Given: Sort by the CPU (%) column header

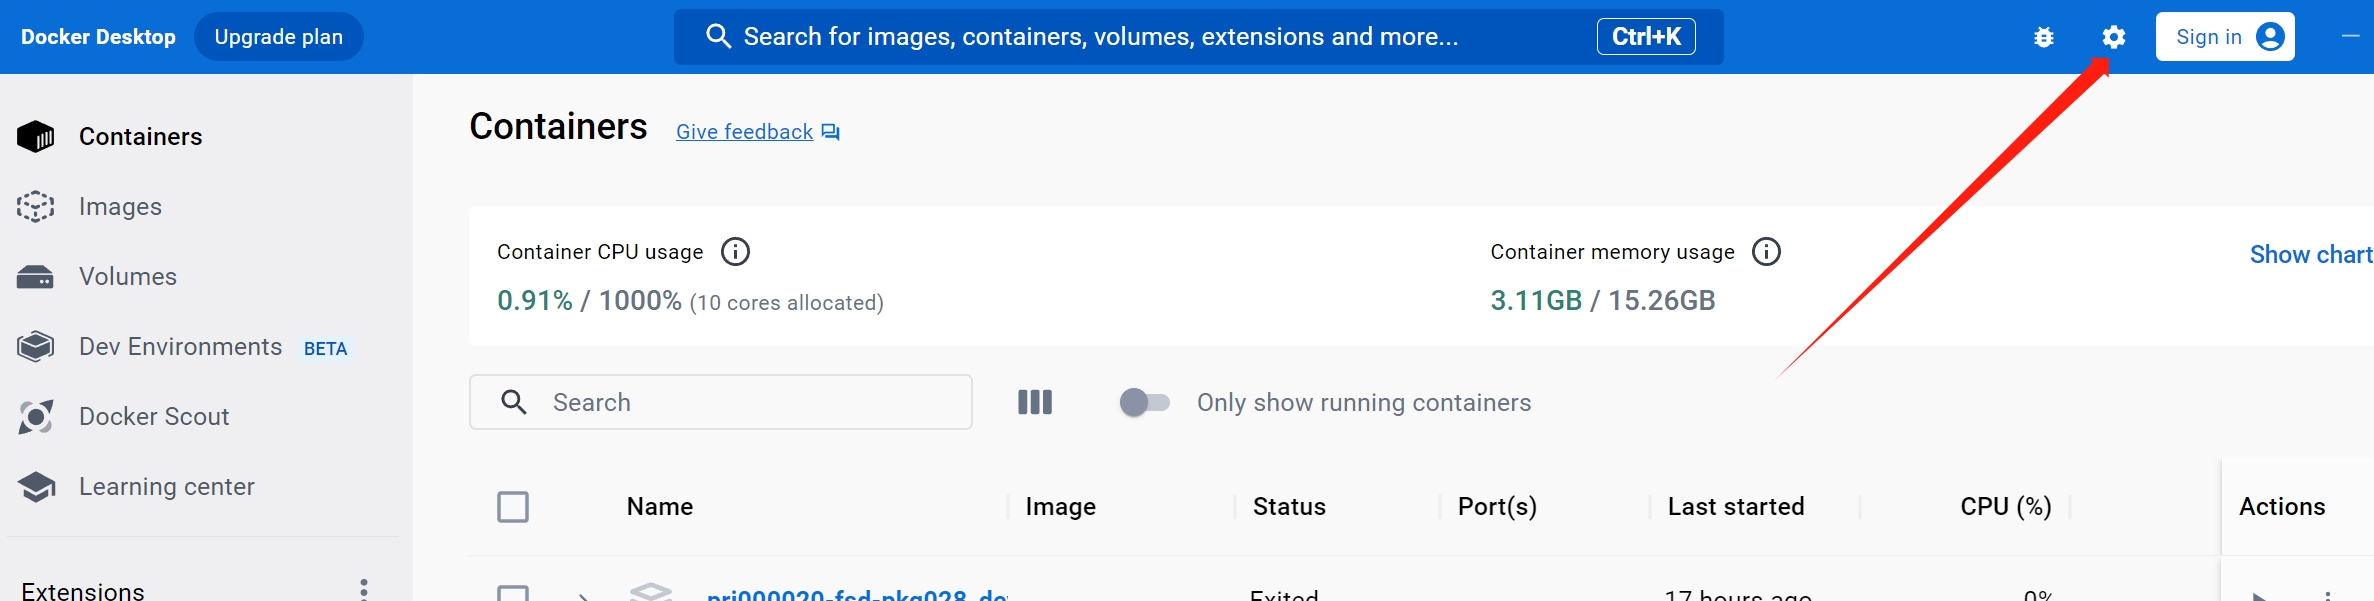Looking at the screenshot, I should tap(2006, 507).
